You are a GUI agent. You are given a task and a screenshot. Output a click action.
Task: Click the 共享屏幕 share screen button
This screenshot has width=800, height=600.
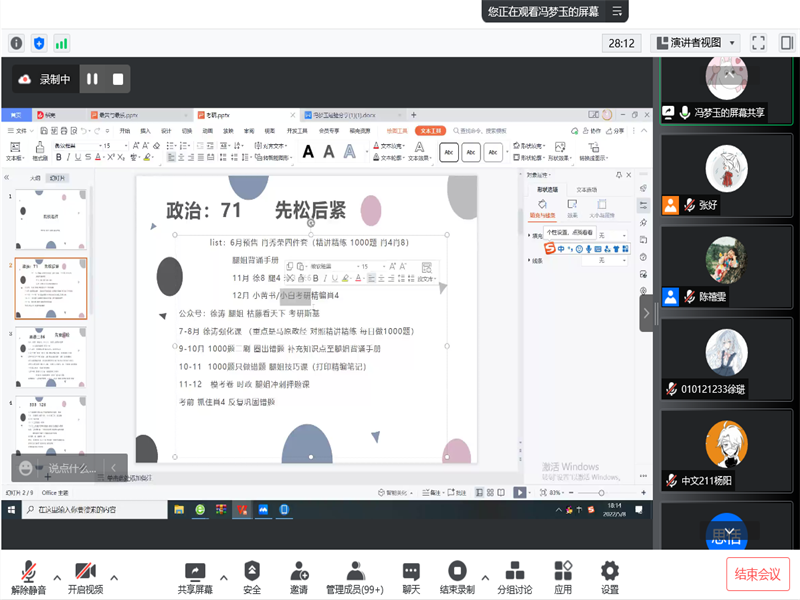point(195,577)
